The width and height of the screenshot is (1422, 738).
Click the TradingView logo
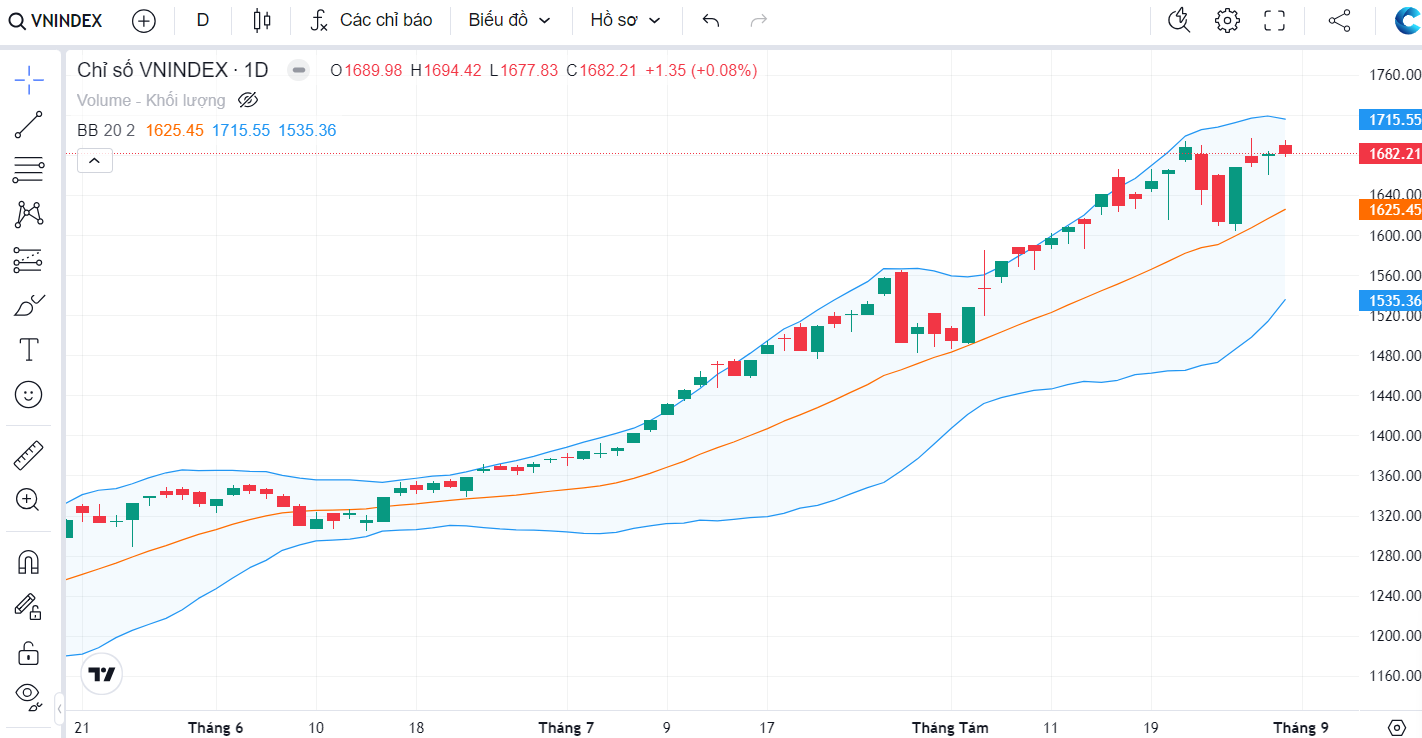[x=102, y=674]
